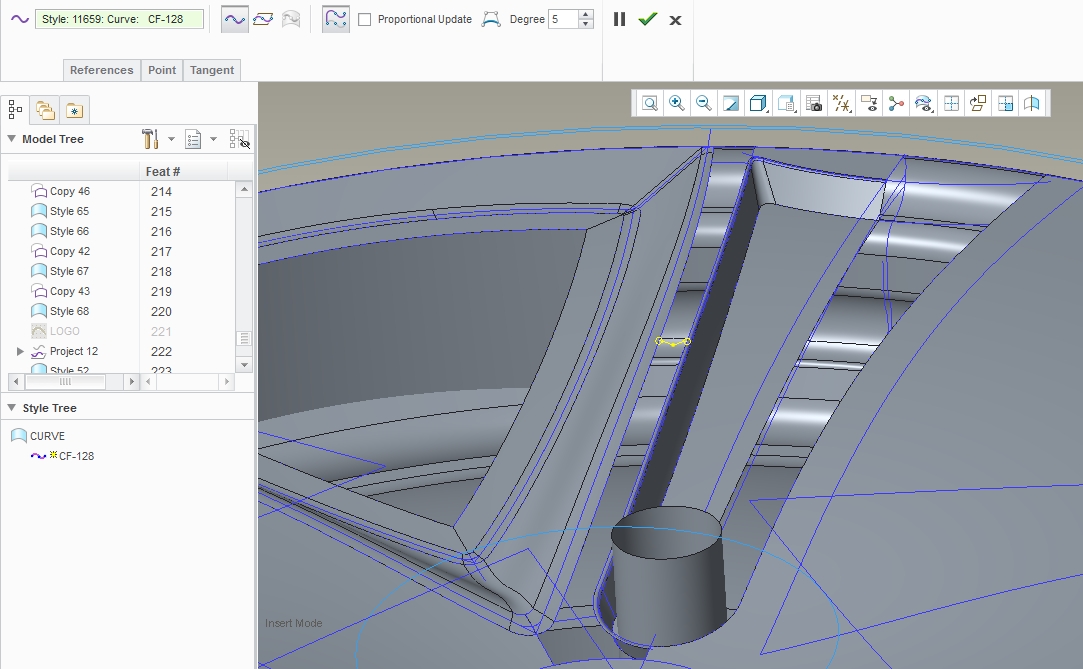Viewport: 1083px width, 669px height.
Task: Increase the Degree value with up arrow
Action: pos(586,14)
